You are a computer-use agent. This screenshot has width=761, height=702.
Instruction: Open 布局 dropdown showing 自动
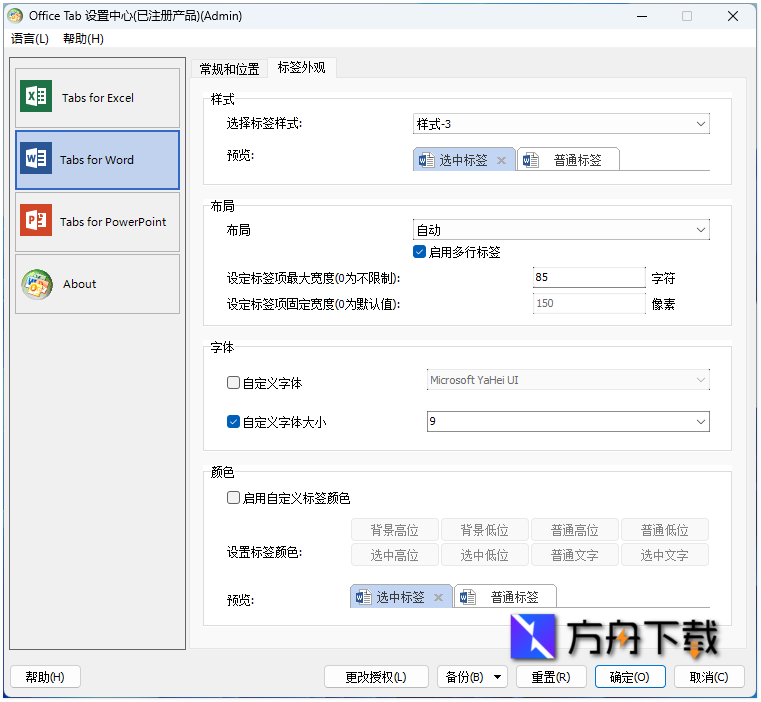tap(561, 230)
